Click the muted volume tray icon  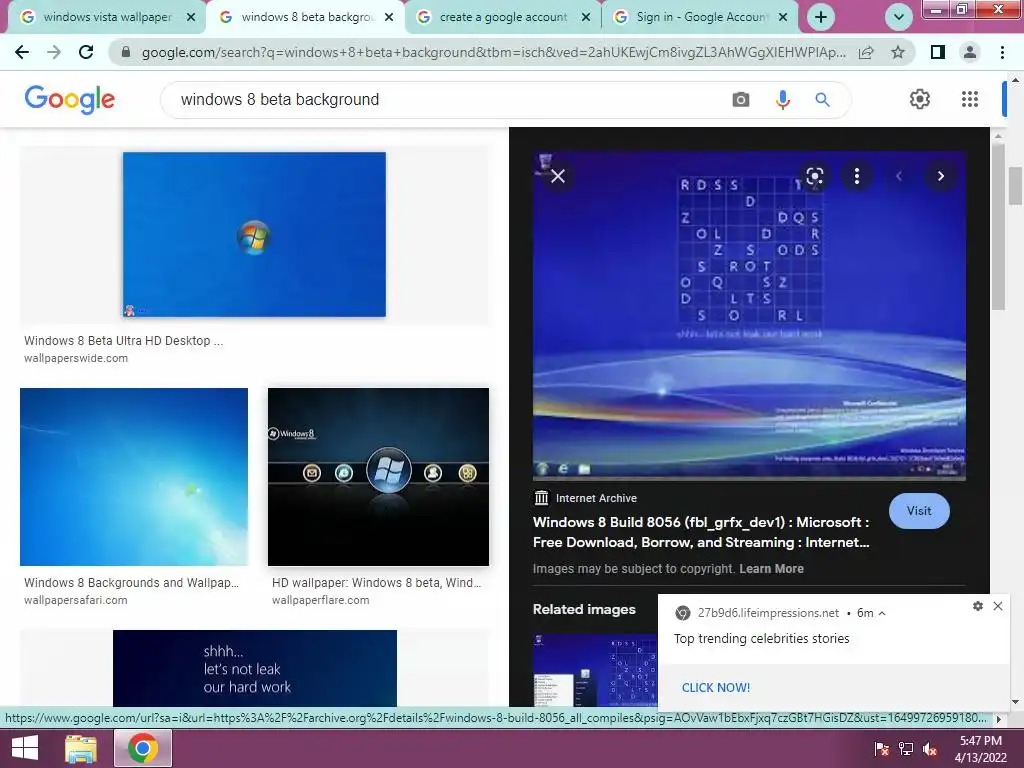(x=930, y=749)
